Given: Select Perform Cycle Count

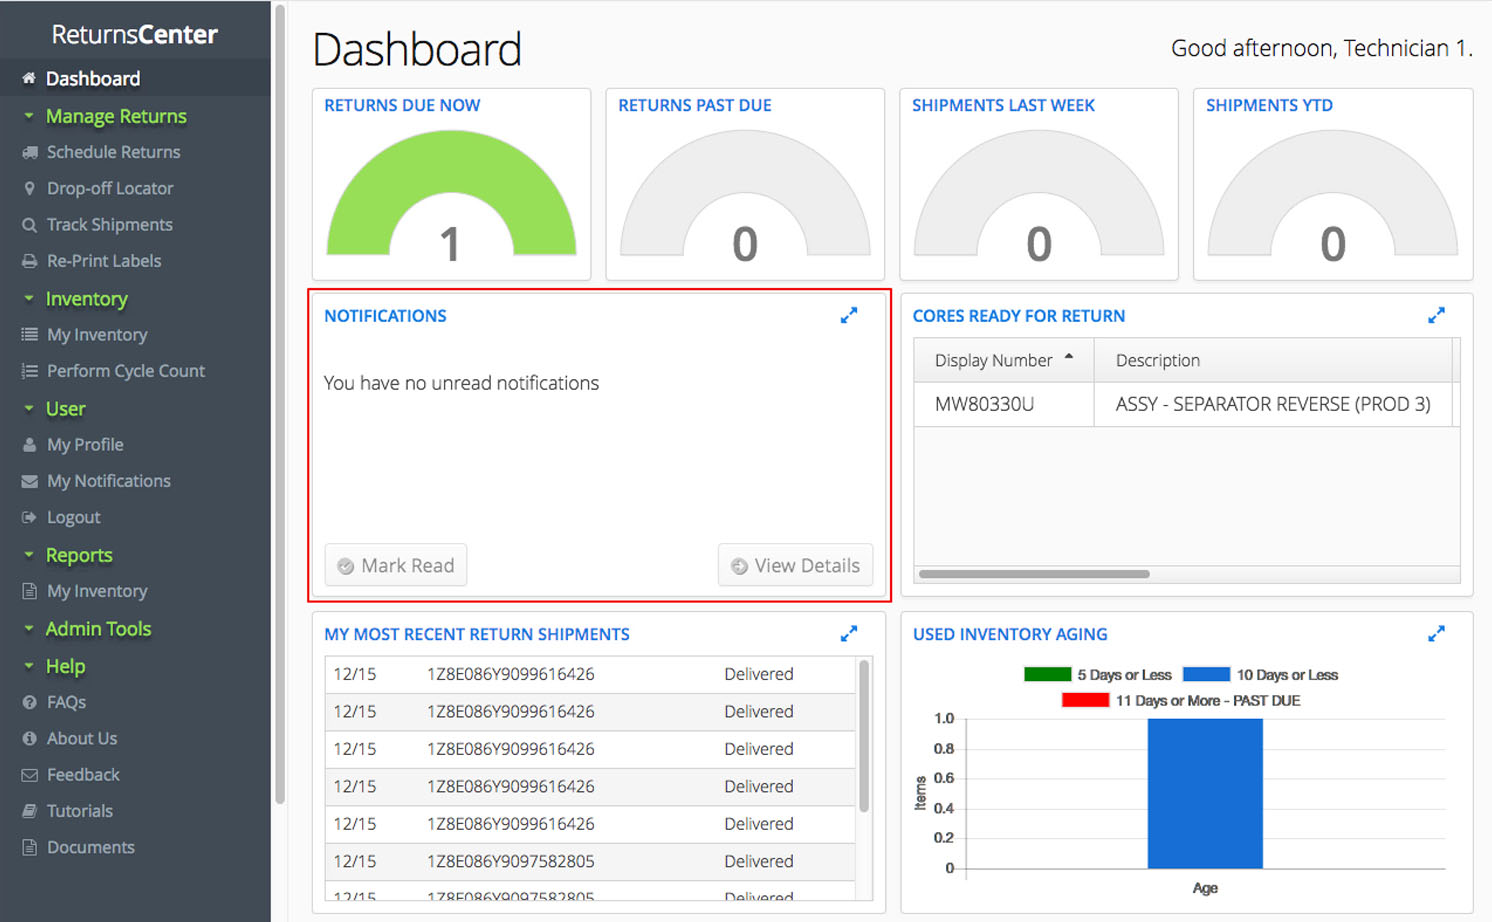Looking at the screenshot, I should pyautogui.click(x=126, y=371).
